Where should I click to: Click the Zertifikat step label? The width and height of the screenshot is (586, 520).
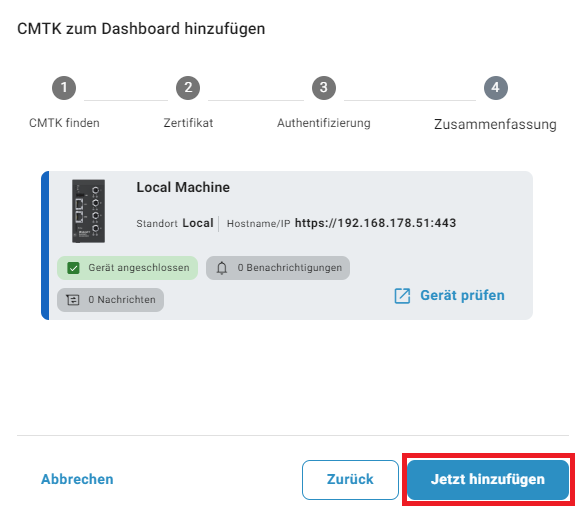point(188,123)
